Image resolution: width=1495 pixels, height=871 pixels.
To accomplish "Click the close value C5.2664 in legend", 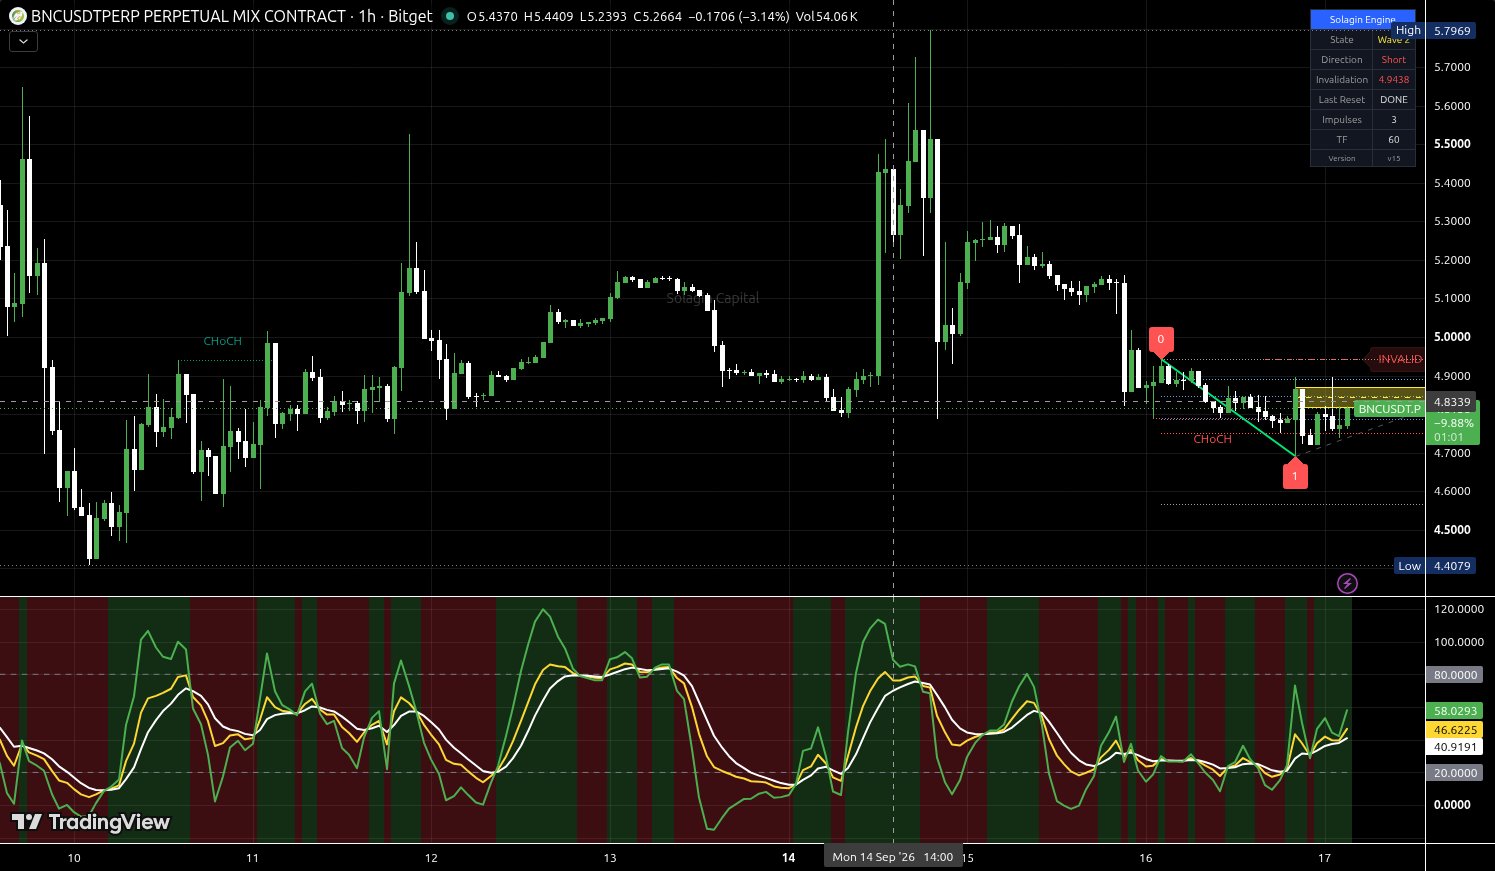I will pos(657,16).
